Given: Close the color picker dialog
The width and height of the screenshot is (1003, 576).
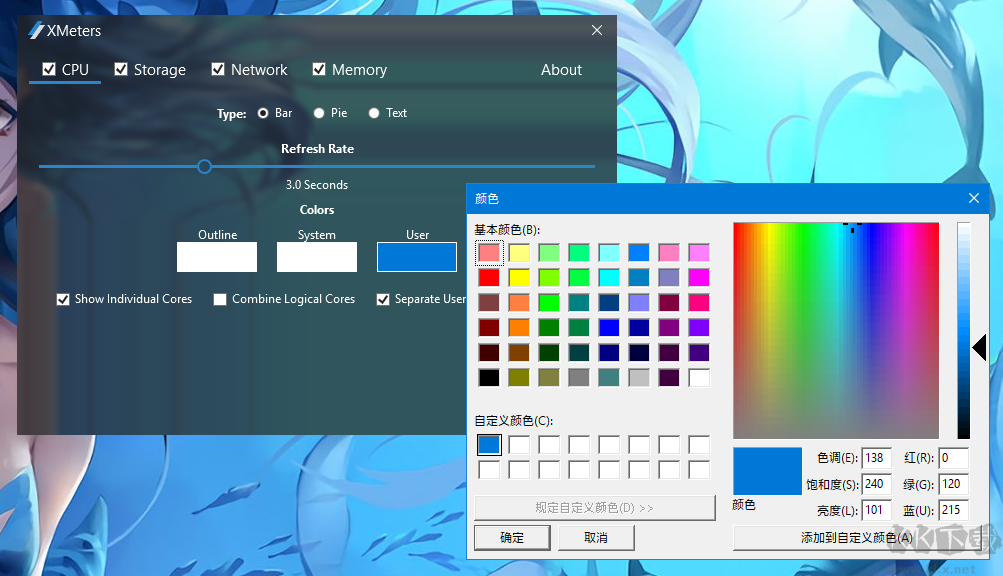Looking at the screenshot, I should tap(974, 198).
